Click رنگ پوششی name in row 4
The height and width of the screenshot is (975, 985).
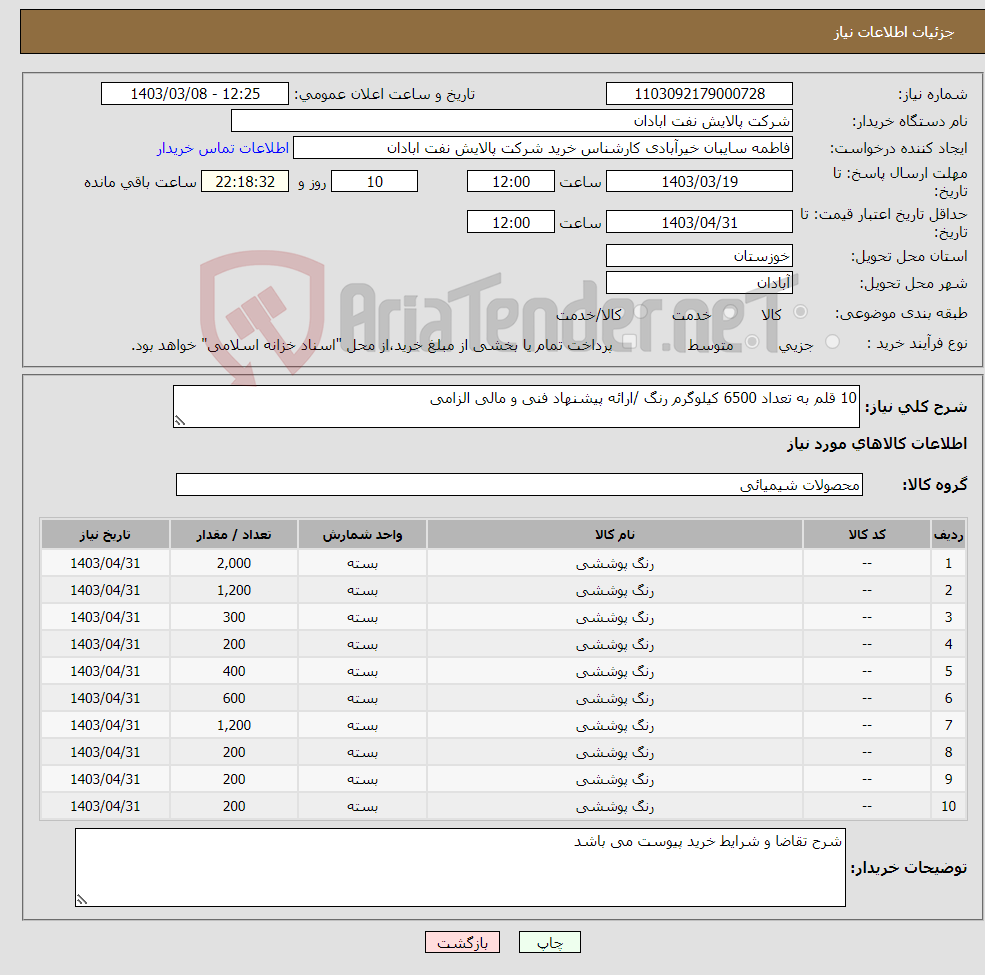[x=614, y=645]
